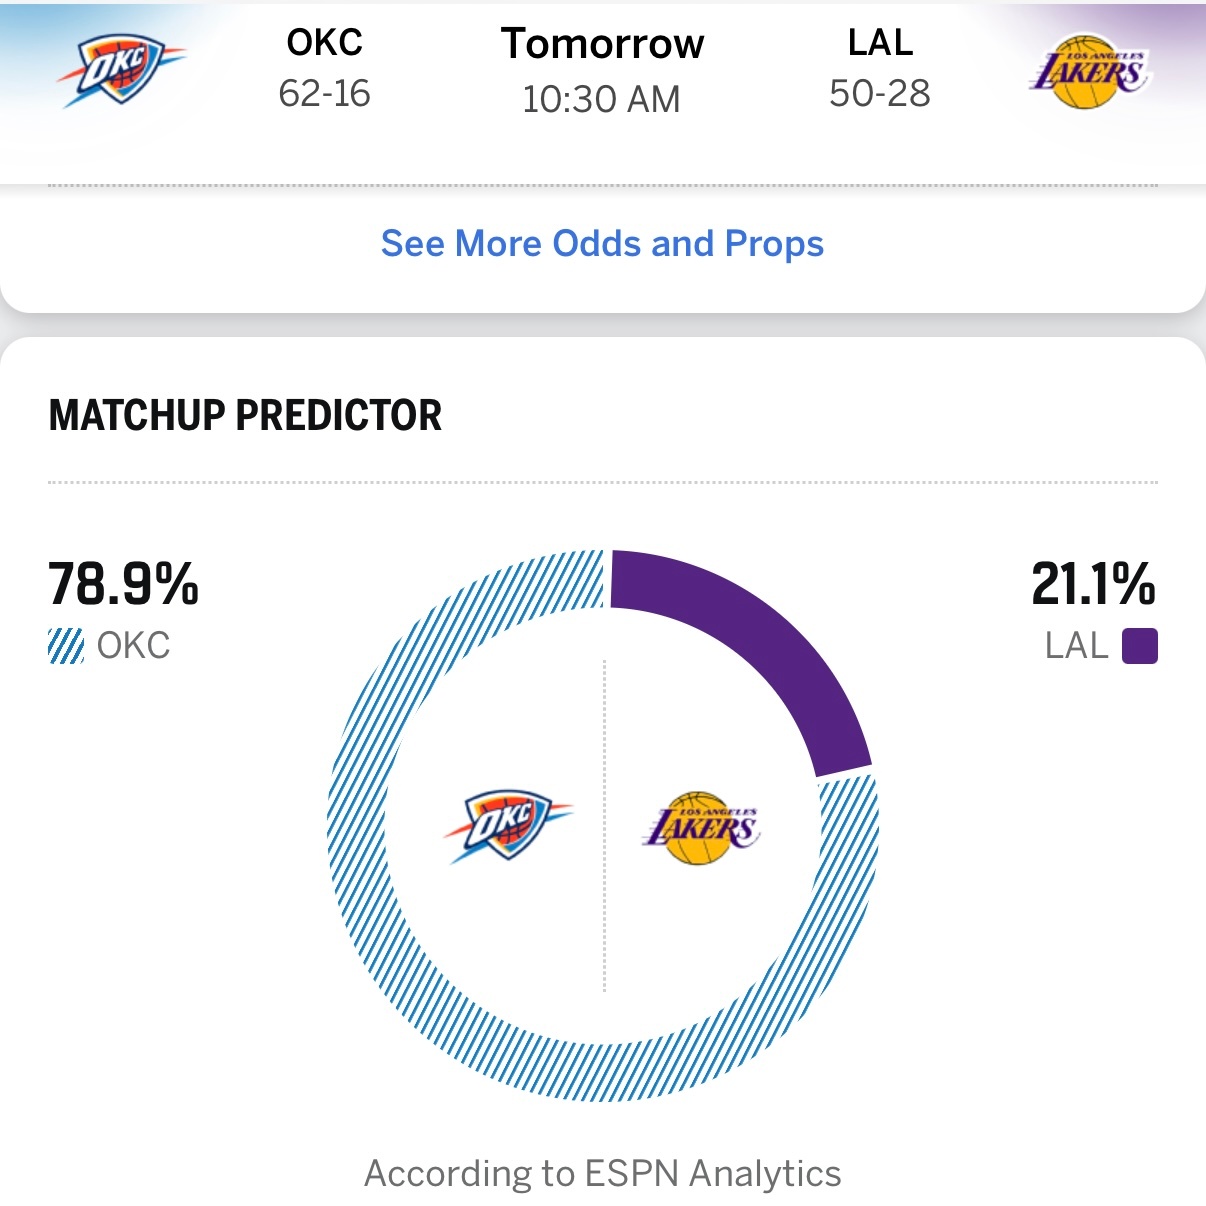Click the purple LAL legend square
The width and height of the screenshot is (1206, 1206).
(1141, 647)
